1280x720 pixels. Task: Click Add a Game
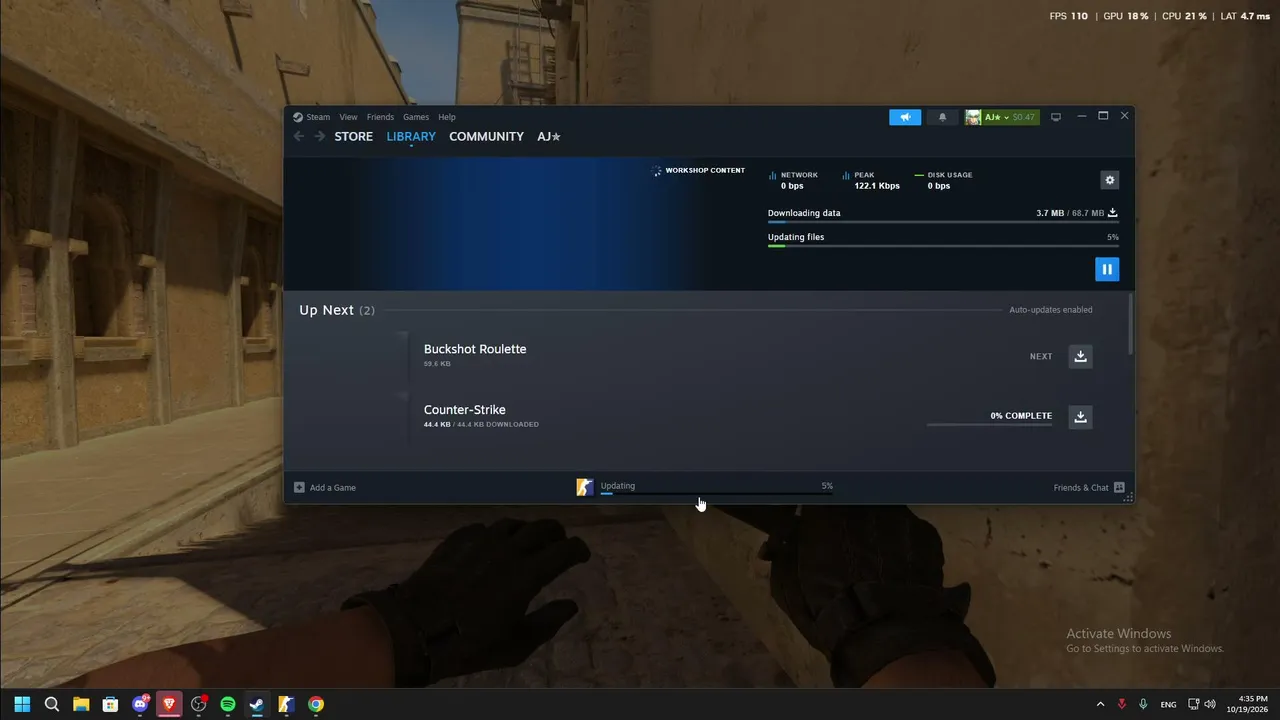click(x=325, y=488)
